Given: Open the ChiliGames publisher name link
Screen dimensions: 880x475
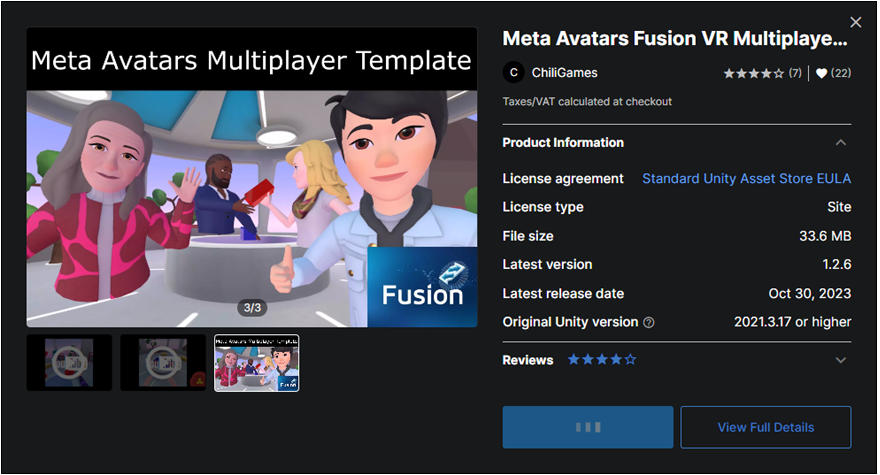Looking at the screenshot, I should (x=564, y=72).
